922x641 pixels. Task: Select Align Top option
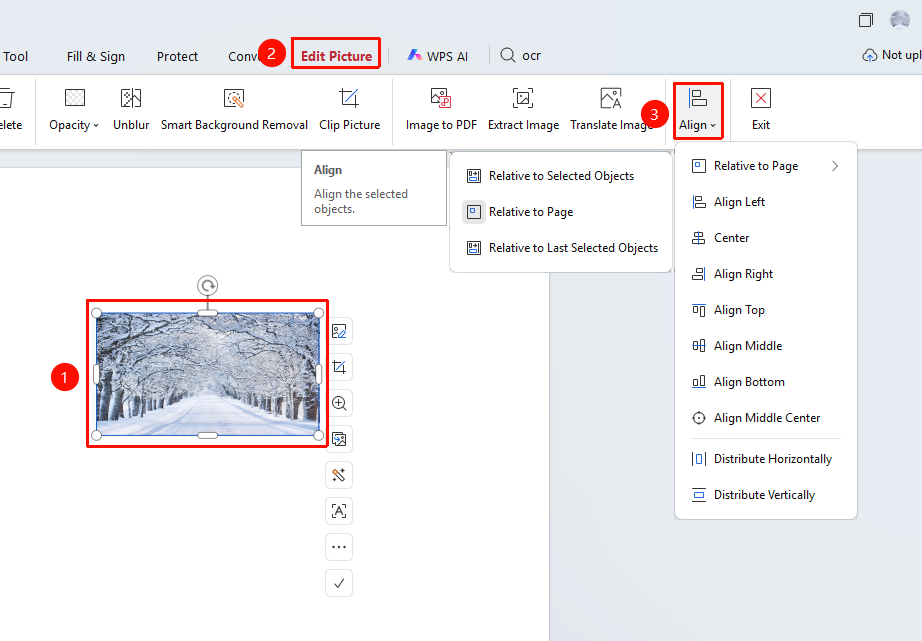[766, 309]
